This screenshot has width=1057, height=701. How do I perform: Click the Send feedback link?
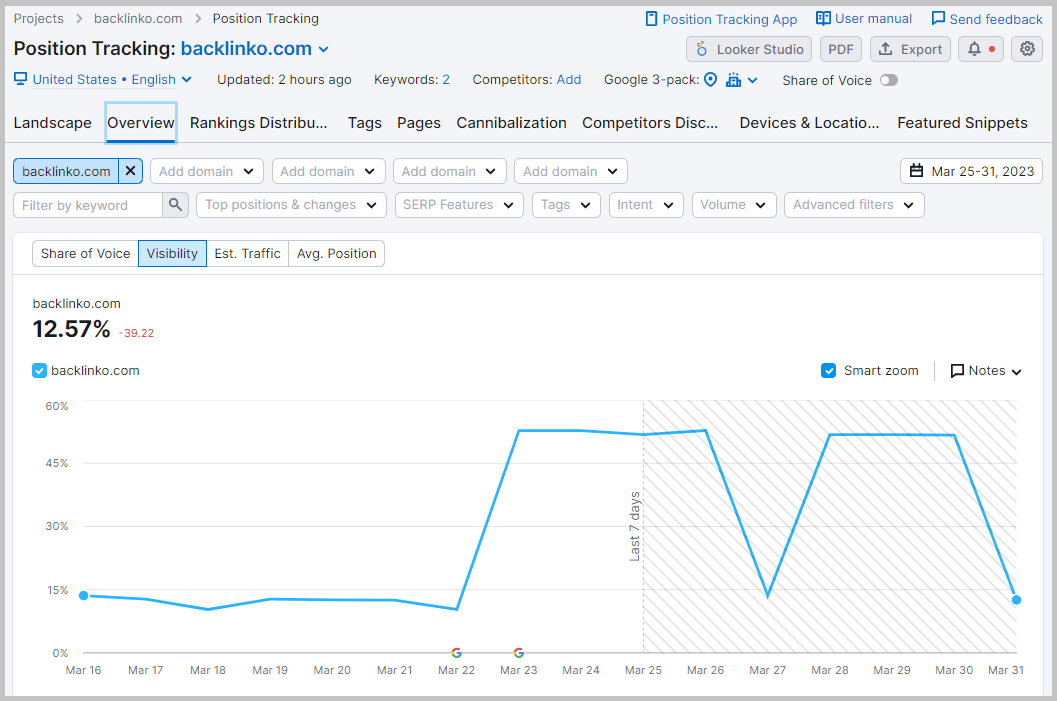coord(987,19)
